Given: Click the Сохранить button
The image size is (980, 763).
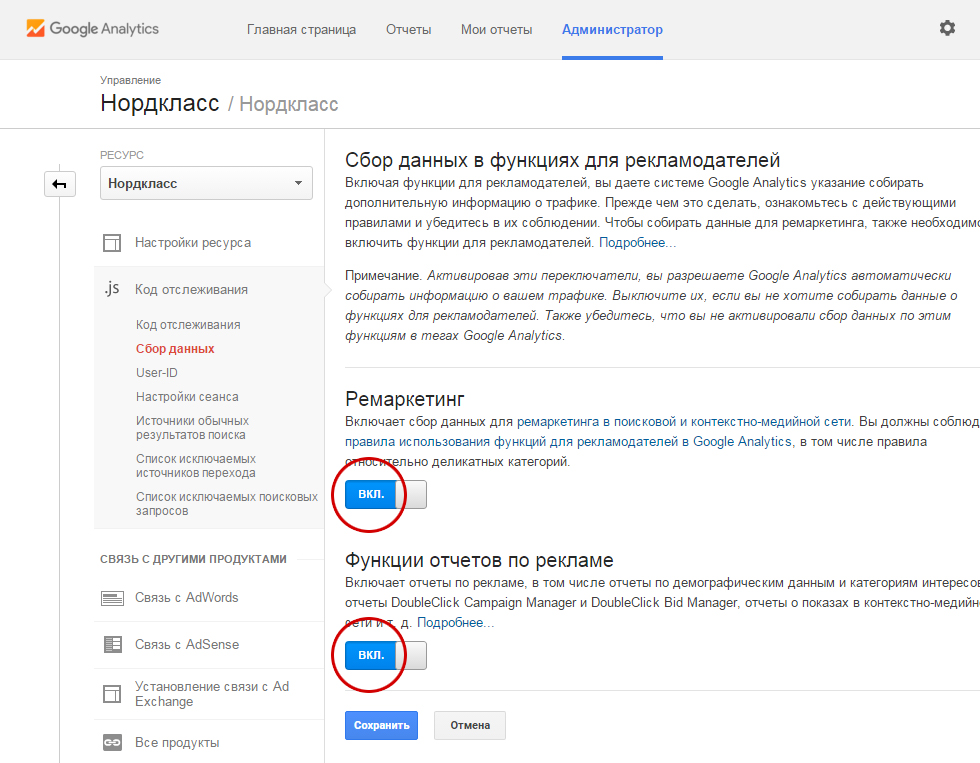Looking at the screenshot, I should point(381,726).
